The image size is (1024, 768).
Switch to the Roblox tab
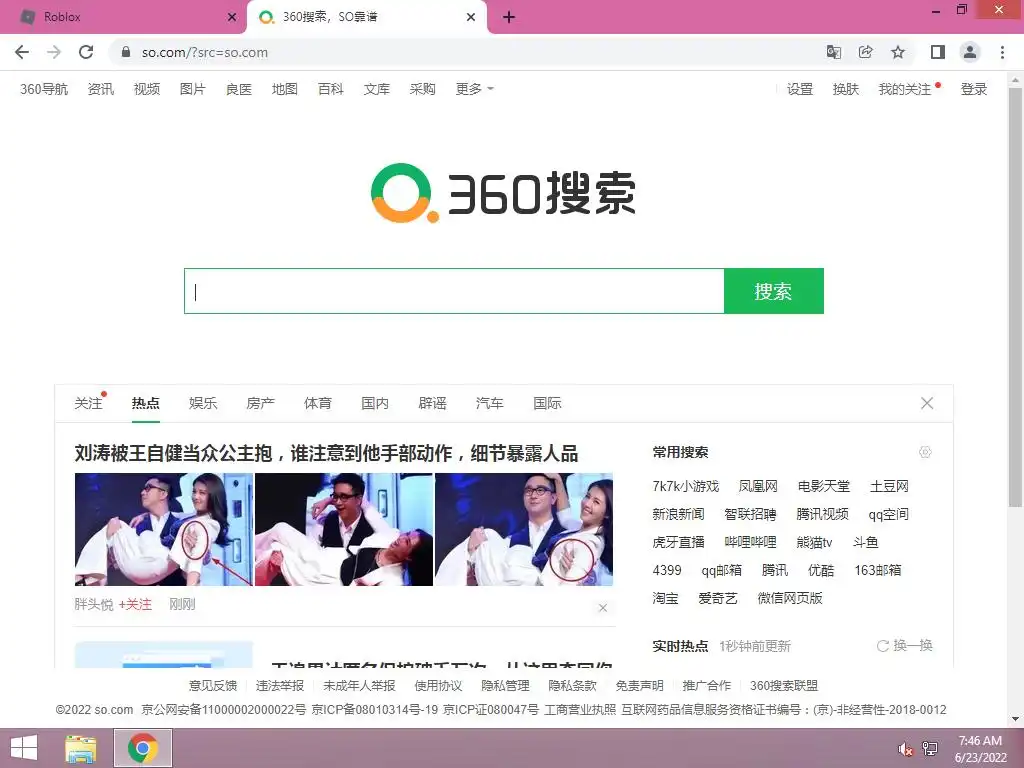(123, 18)
